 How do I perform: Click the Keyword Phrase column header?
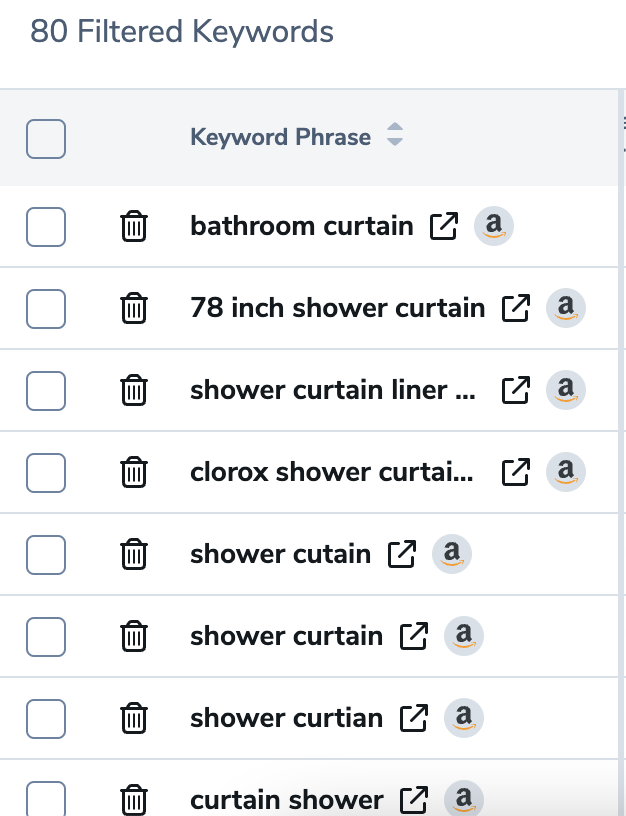pyautogui.click(x=280, y=138)
